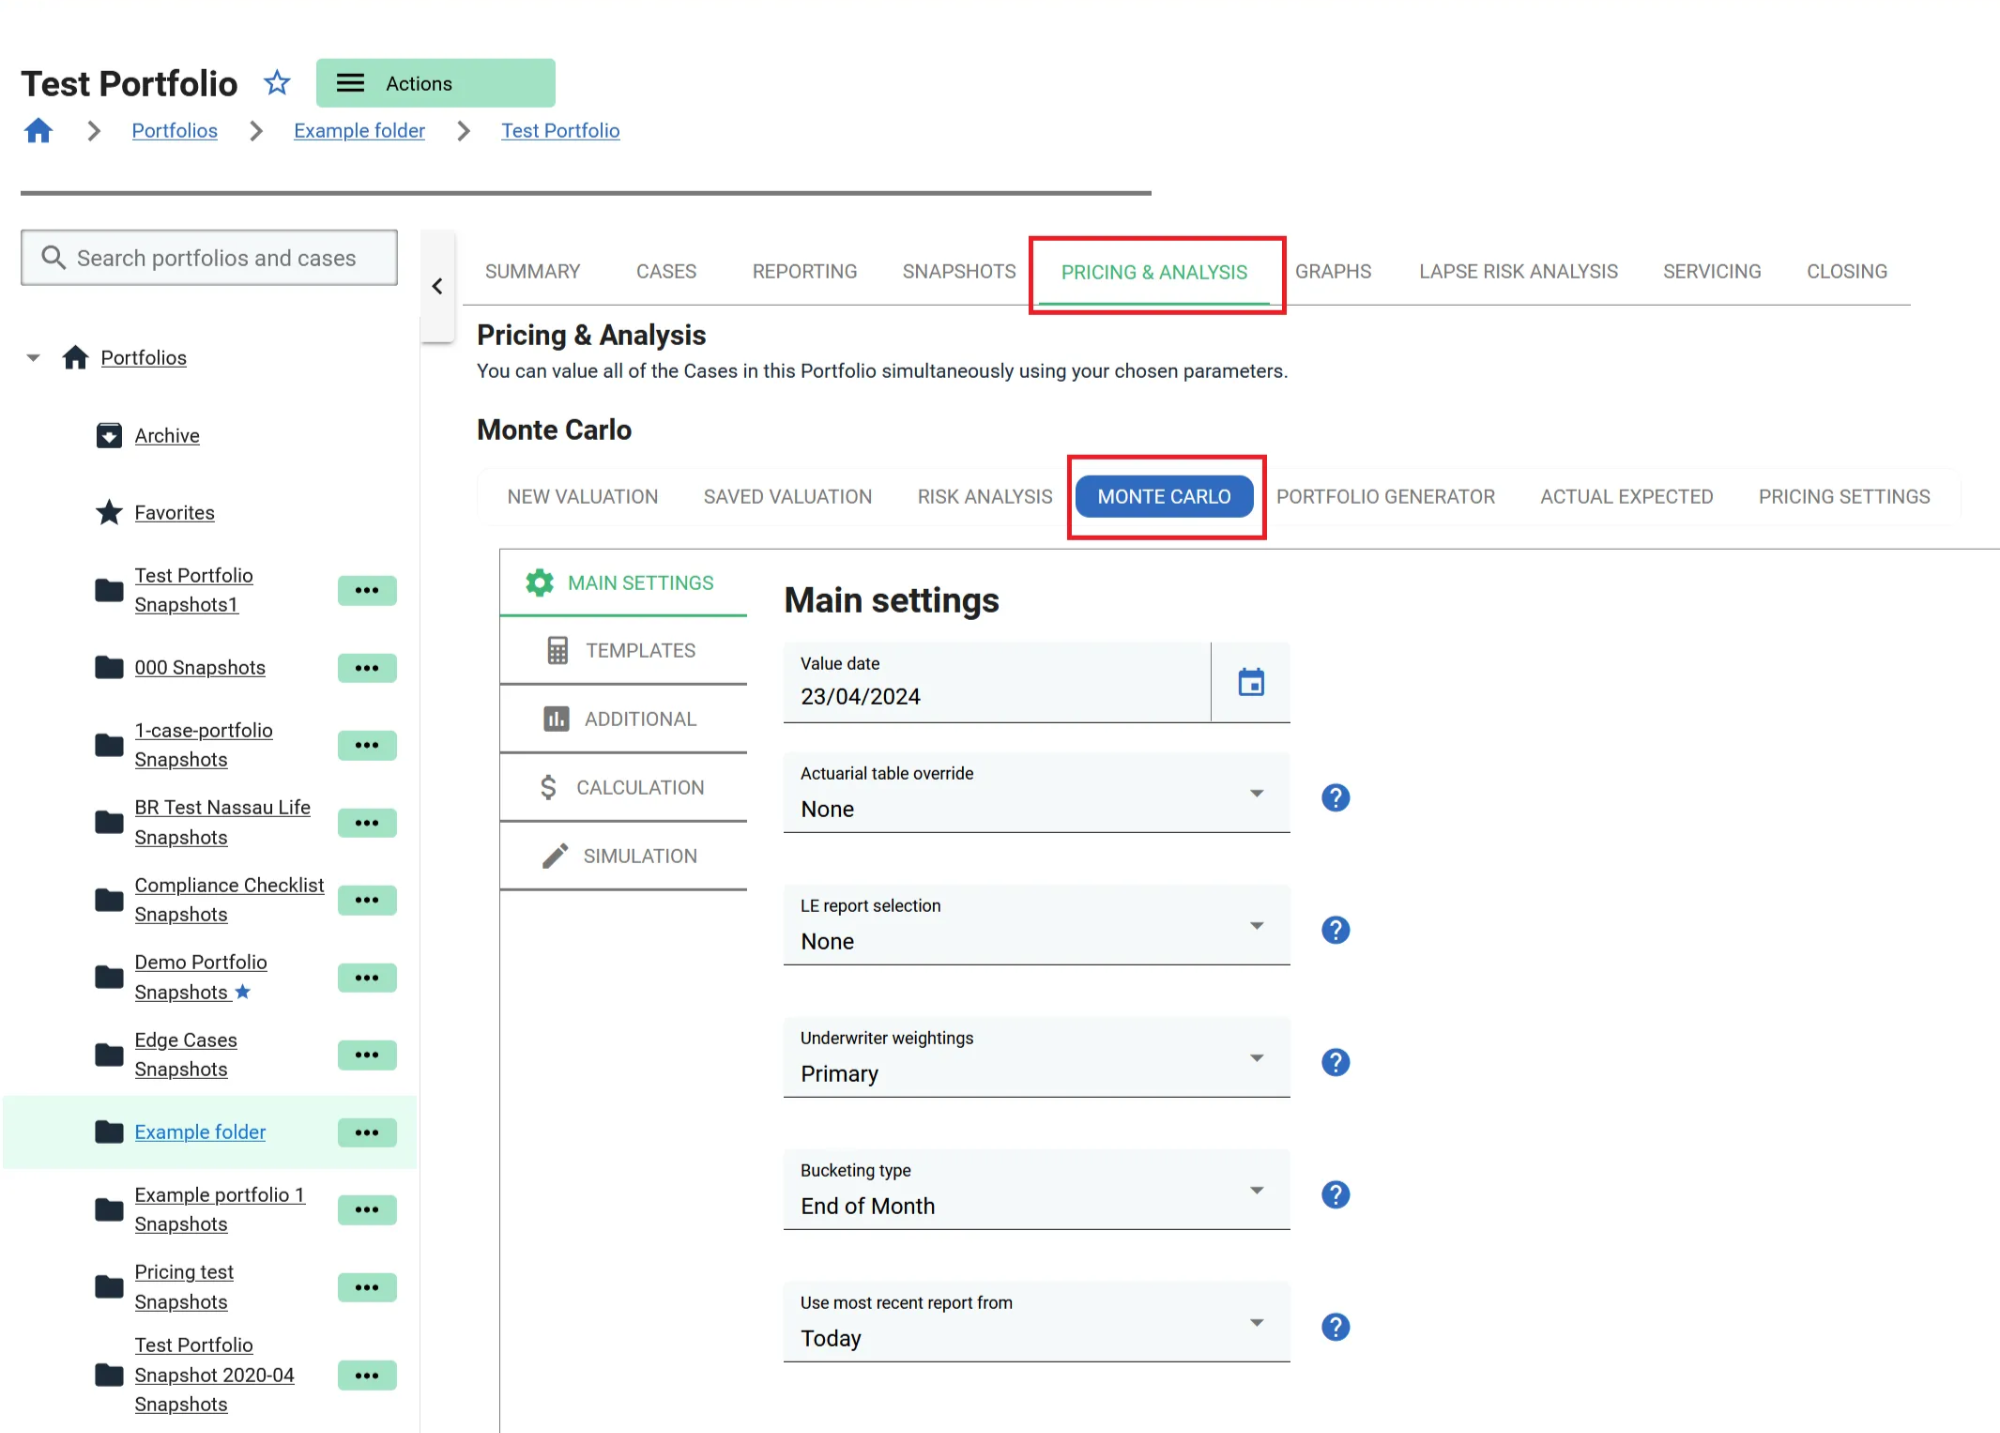Click the Search portfolios and cases field
The width and height of the screenshot is (2000, 1433).
click(215, 258)
